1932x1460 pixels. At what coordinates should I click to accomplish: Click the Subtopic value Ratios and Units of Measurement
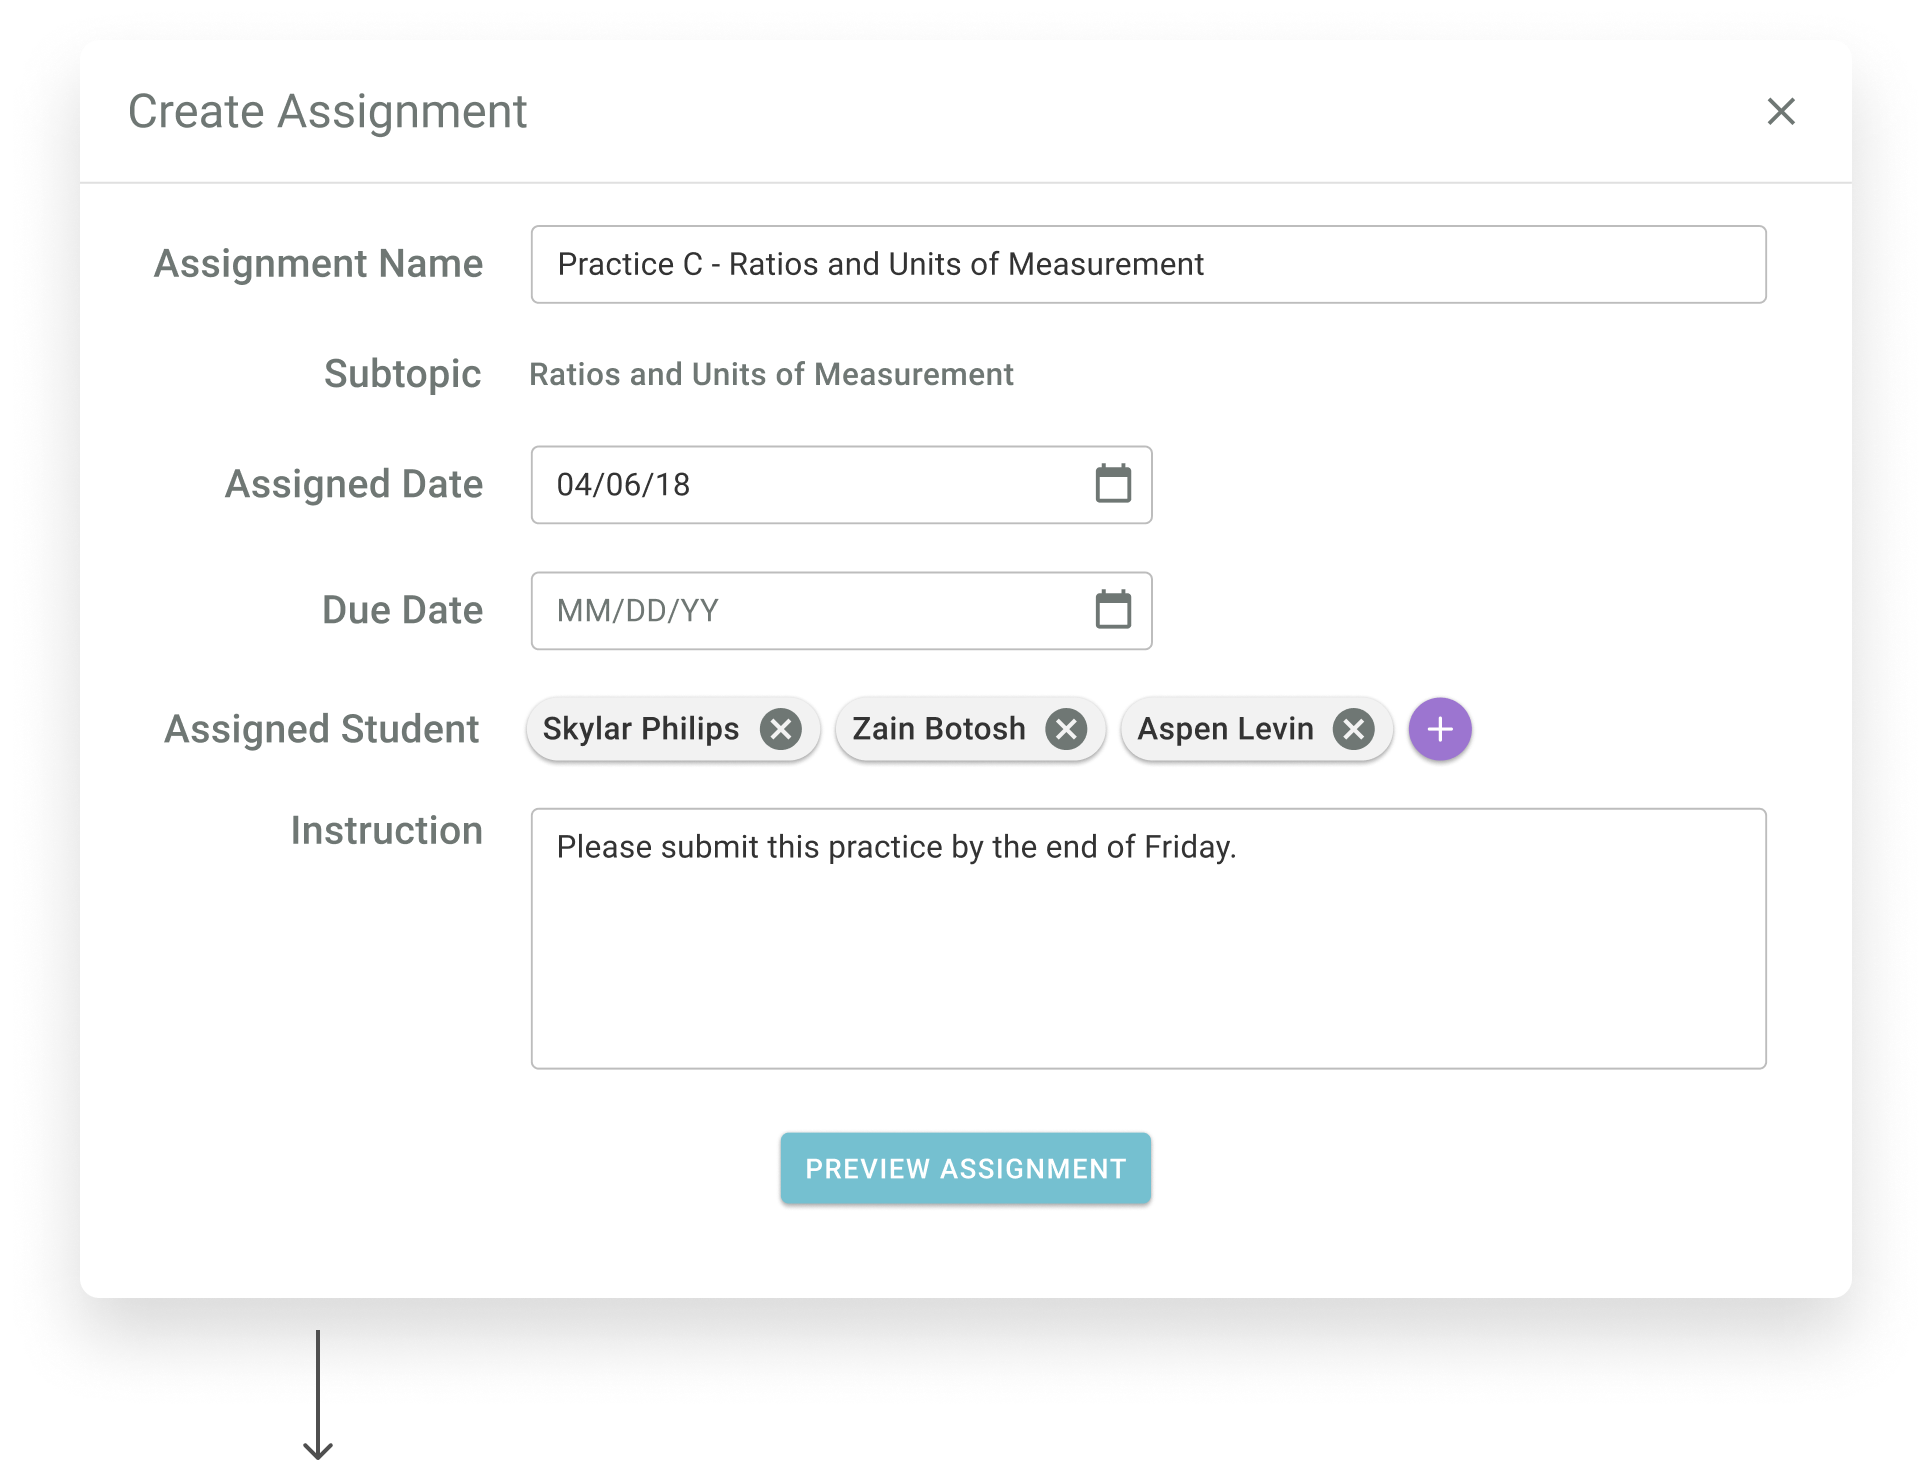tap(770, 374)
